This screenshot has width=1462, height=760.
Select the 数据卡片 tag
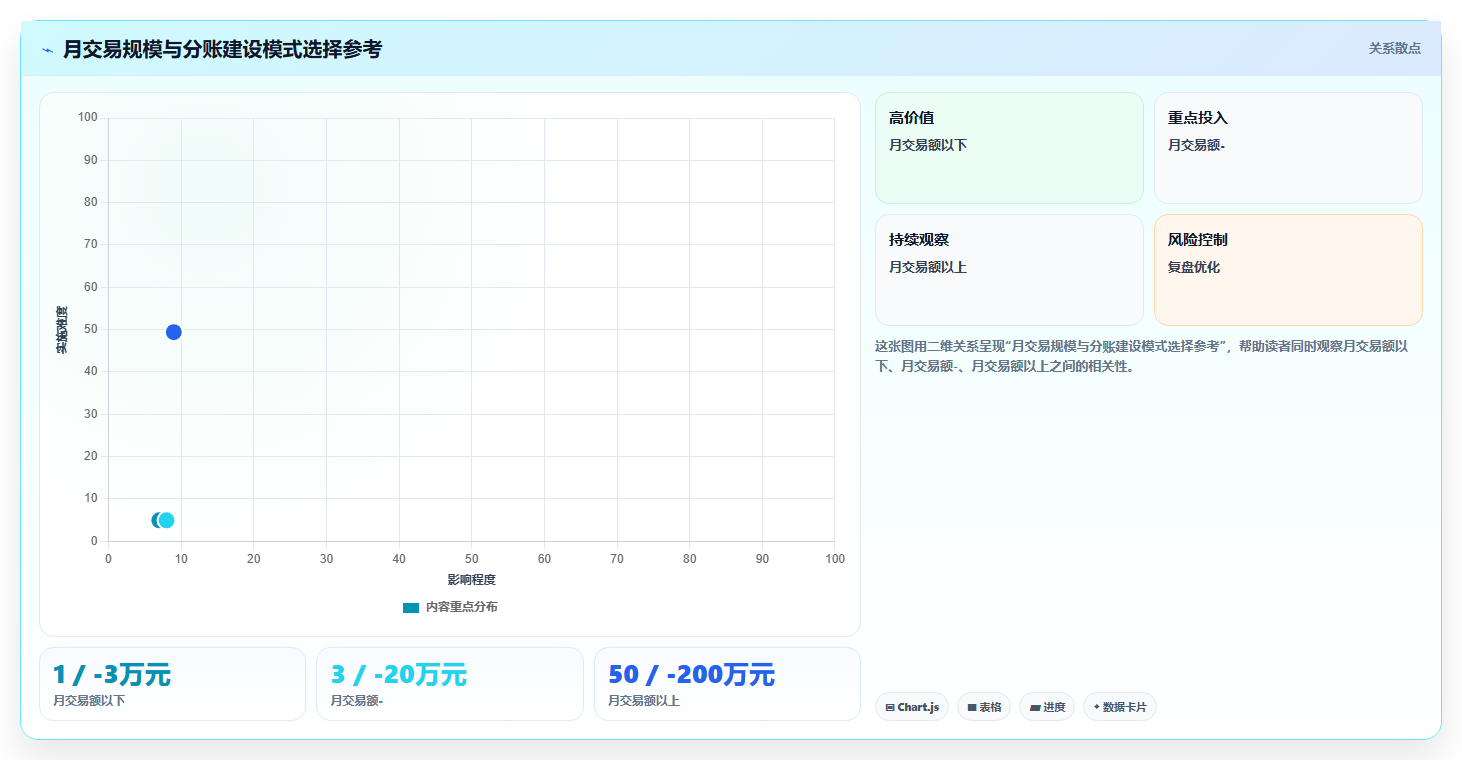(x=1120, y=707)
